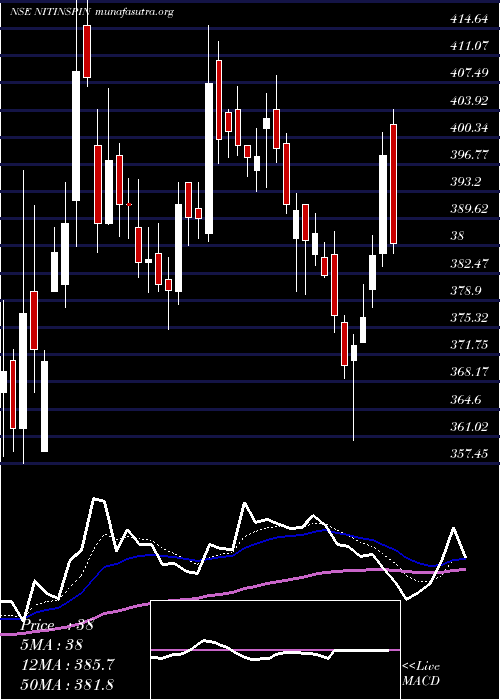
Task: Select the 378.9 price axis label
Action: click(465, 291)
